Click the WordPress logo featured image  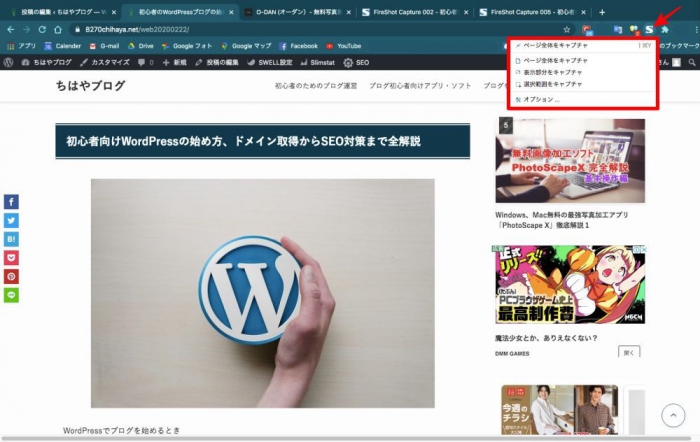point(262,293)
